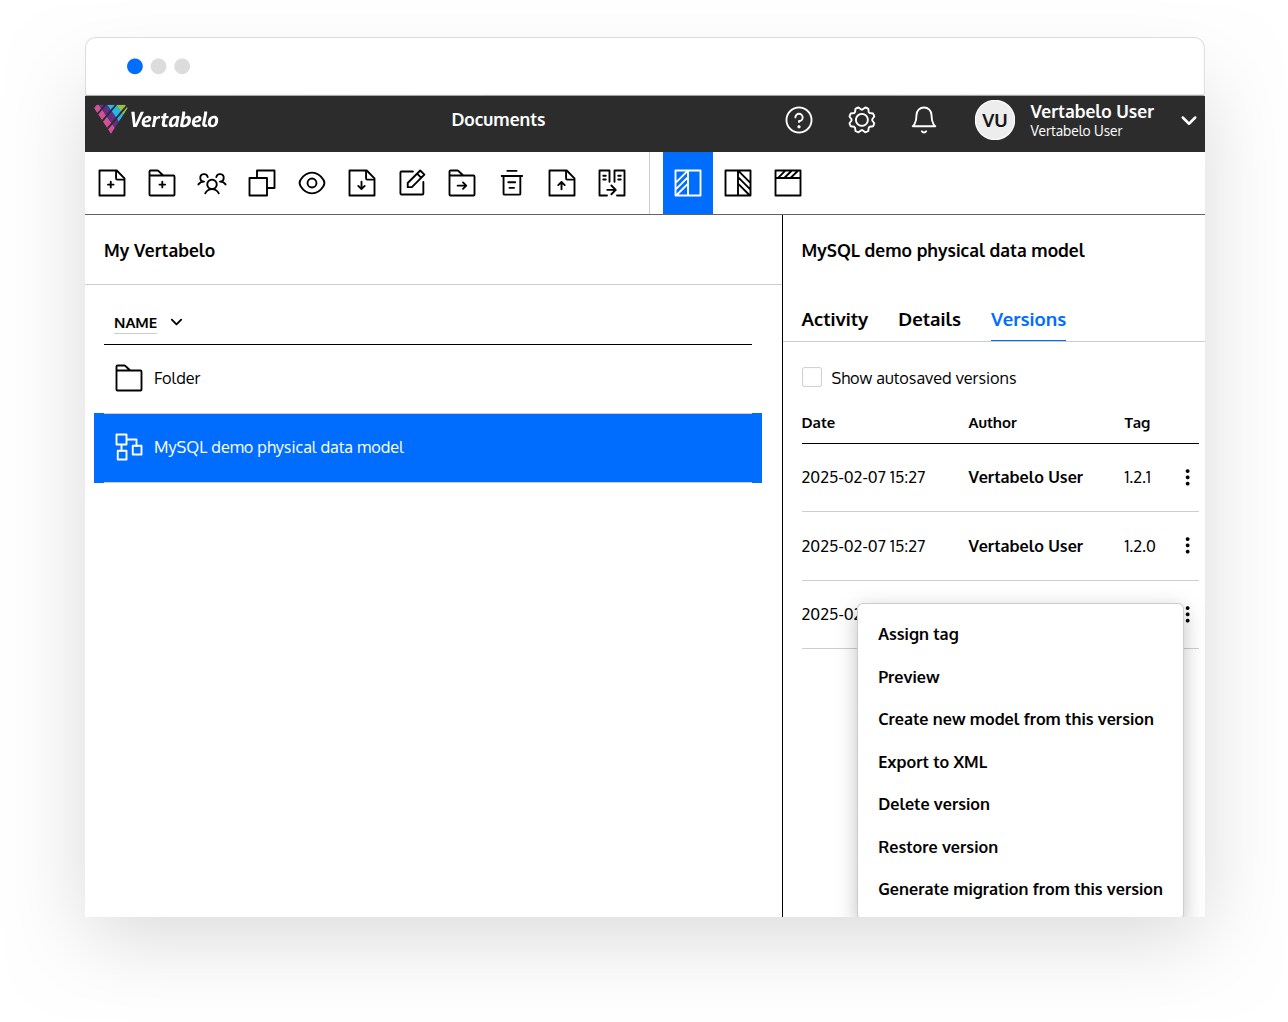
Task: Select the duplicate document icon
Action: [262, 183]
